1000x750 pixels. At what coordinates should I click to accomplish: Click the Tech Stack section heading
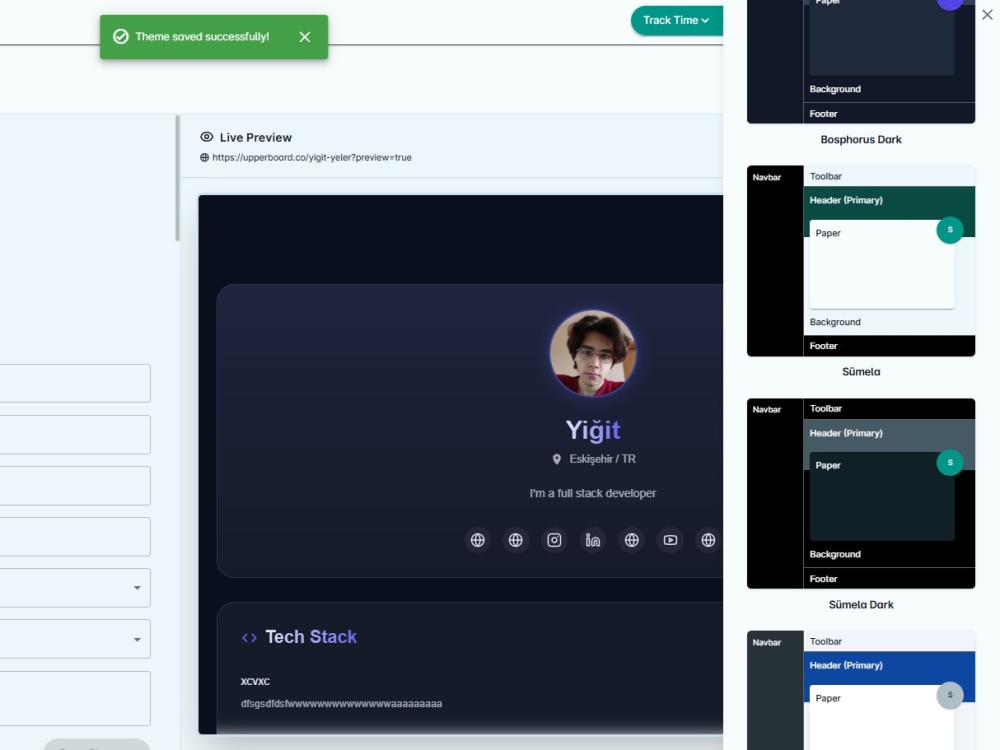tap(311, 637)
